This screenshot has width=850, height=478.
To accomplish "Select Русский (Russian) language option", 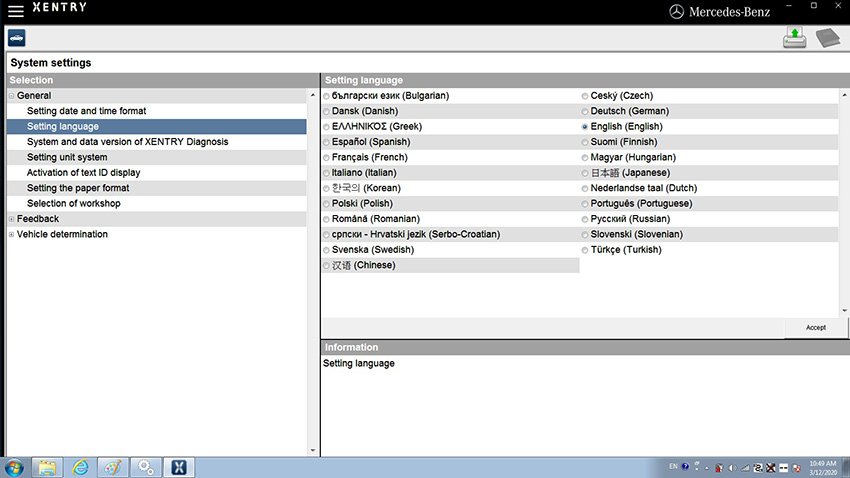I will 585,219.
